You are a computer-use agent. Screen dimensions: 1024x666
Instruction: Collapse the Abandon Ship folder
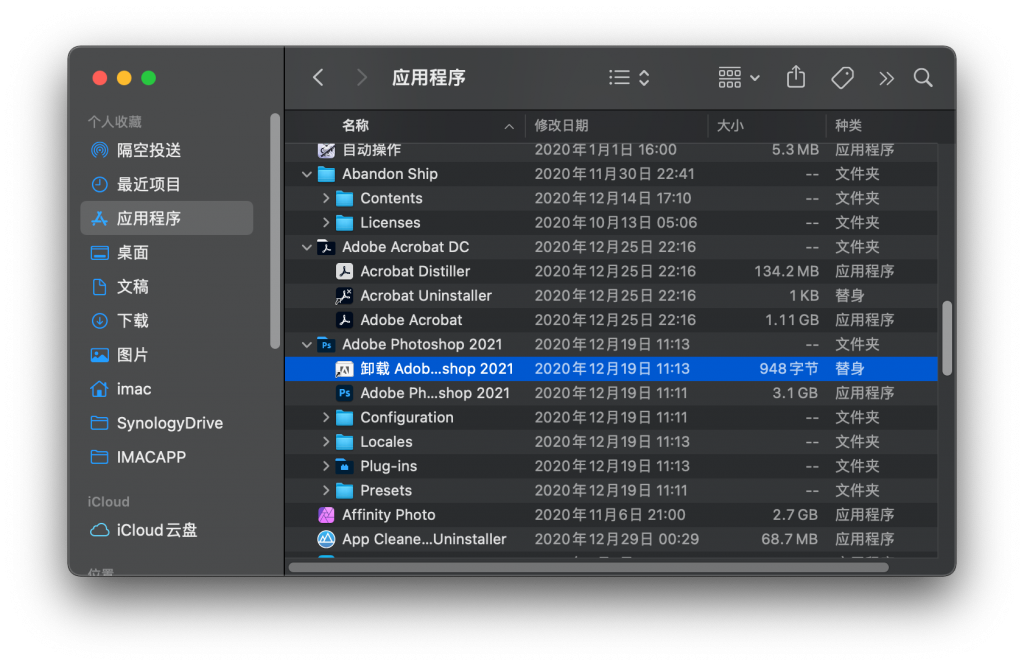pos(306,174)
